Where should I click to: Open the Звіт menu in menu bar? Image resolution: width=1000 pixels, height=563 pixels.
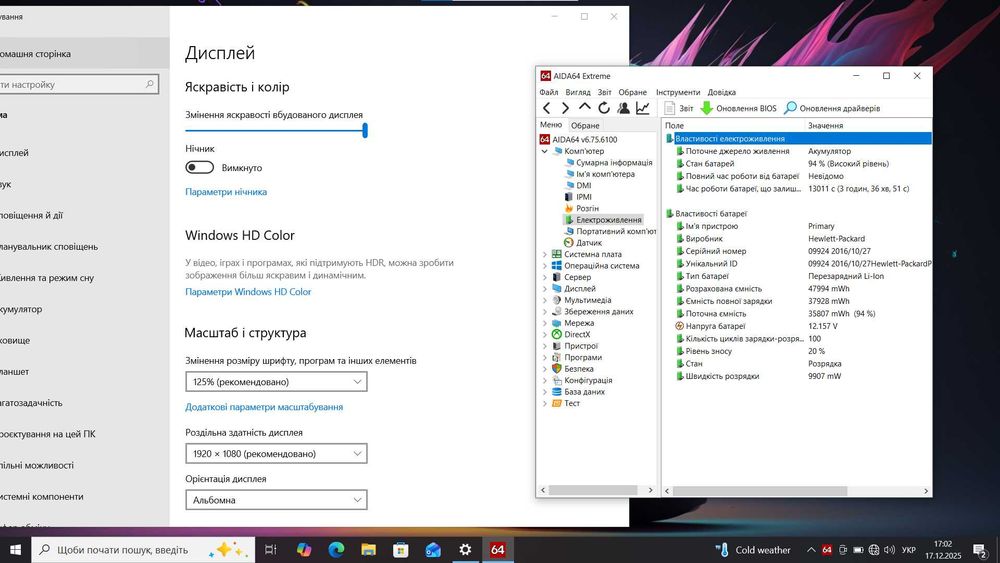[x=605, y=92]
